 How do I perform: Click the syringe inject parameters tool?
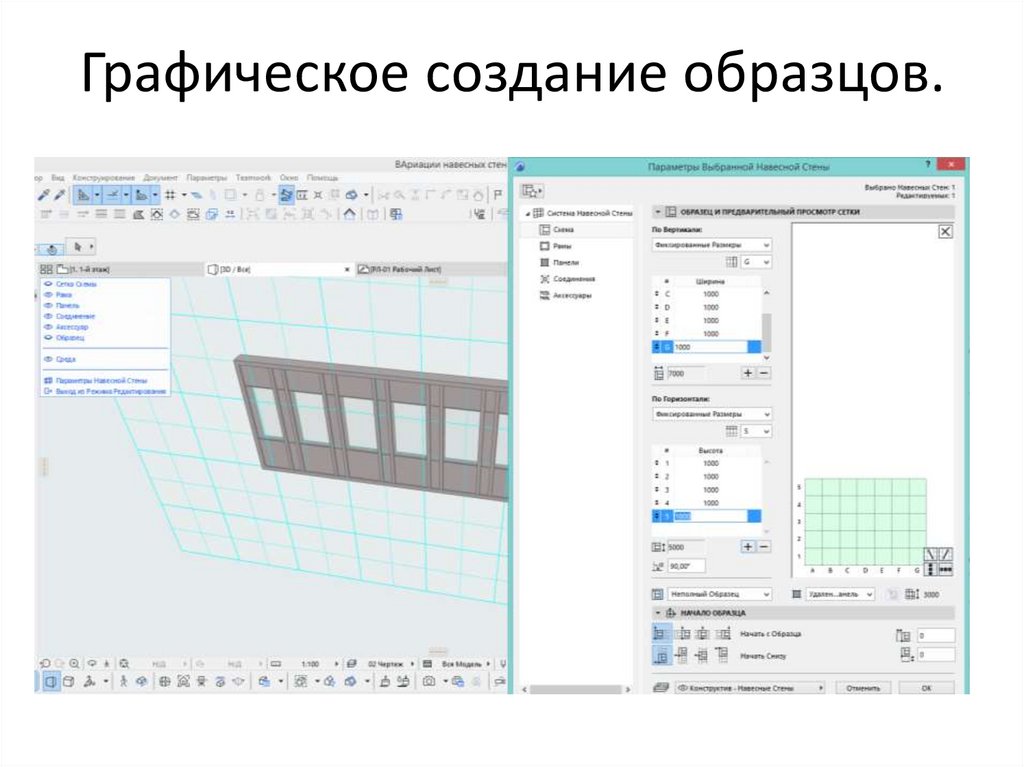[59, 195]
